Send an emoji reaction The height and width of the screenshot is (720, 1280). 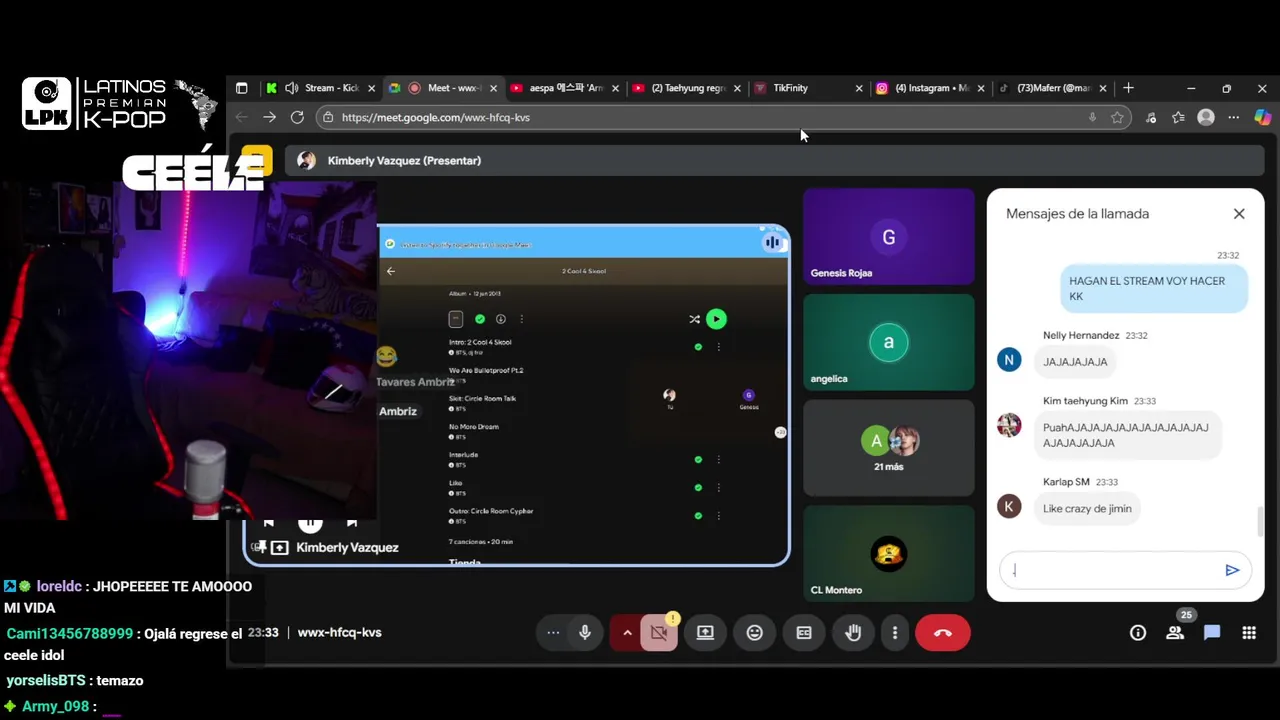(x=755, y=633)
